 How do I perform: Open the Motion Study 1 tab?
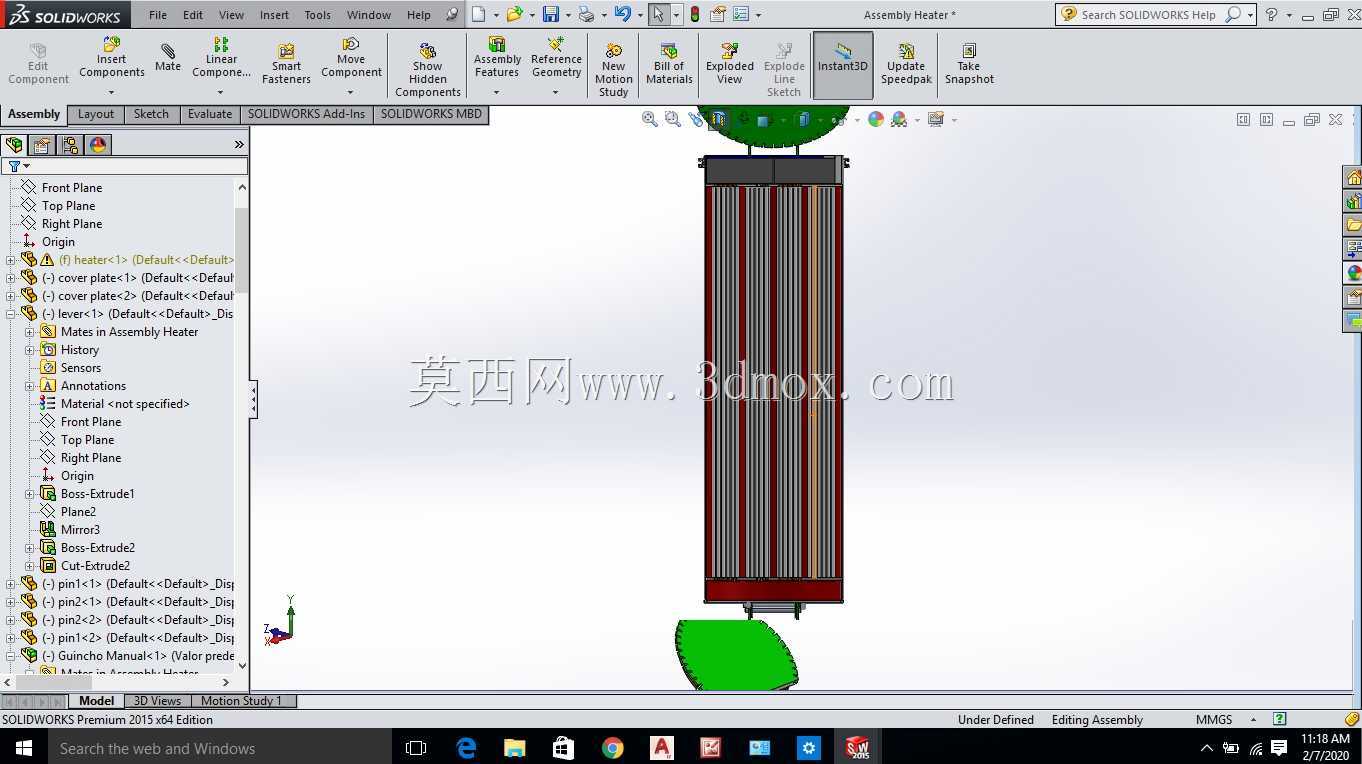pyautogui.click(x=241, y=701)
